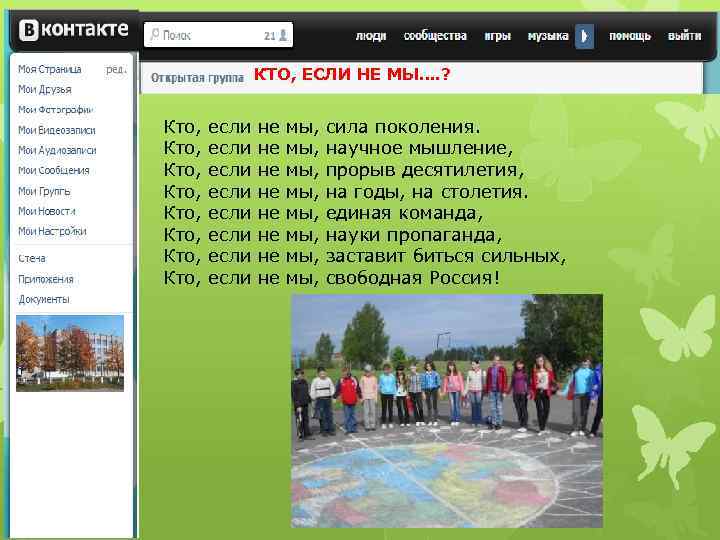This screenshot has width=720, height=540.
Task: Open Мои Видеозаписи
Action: coord(56,130)
